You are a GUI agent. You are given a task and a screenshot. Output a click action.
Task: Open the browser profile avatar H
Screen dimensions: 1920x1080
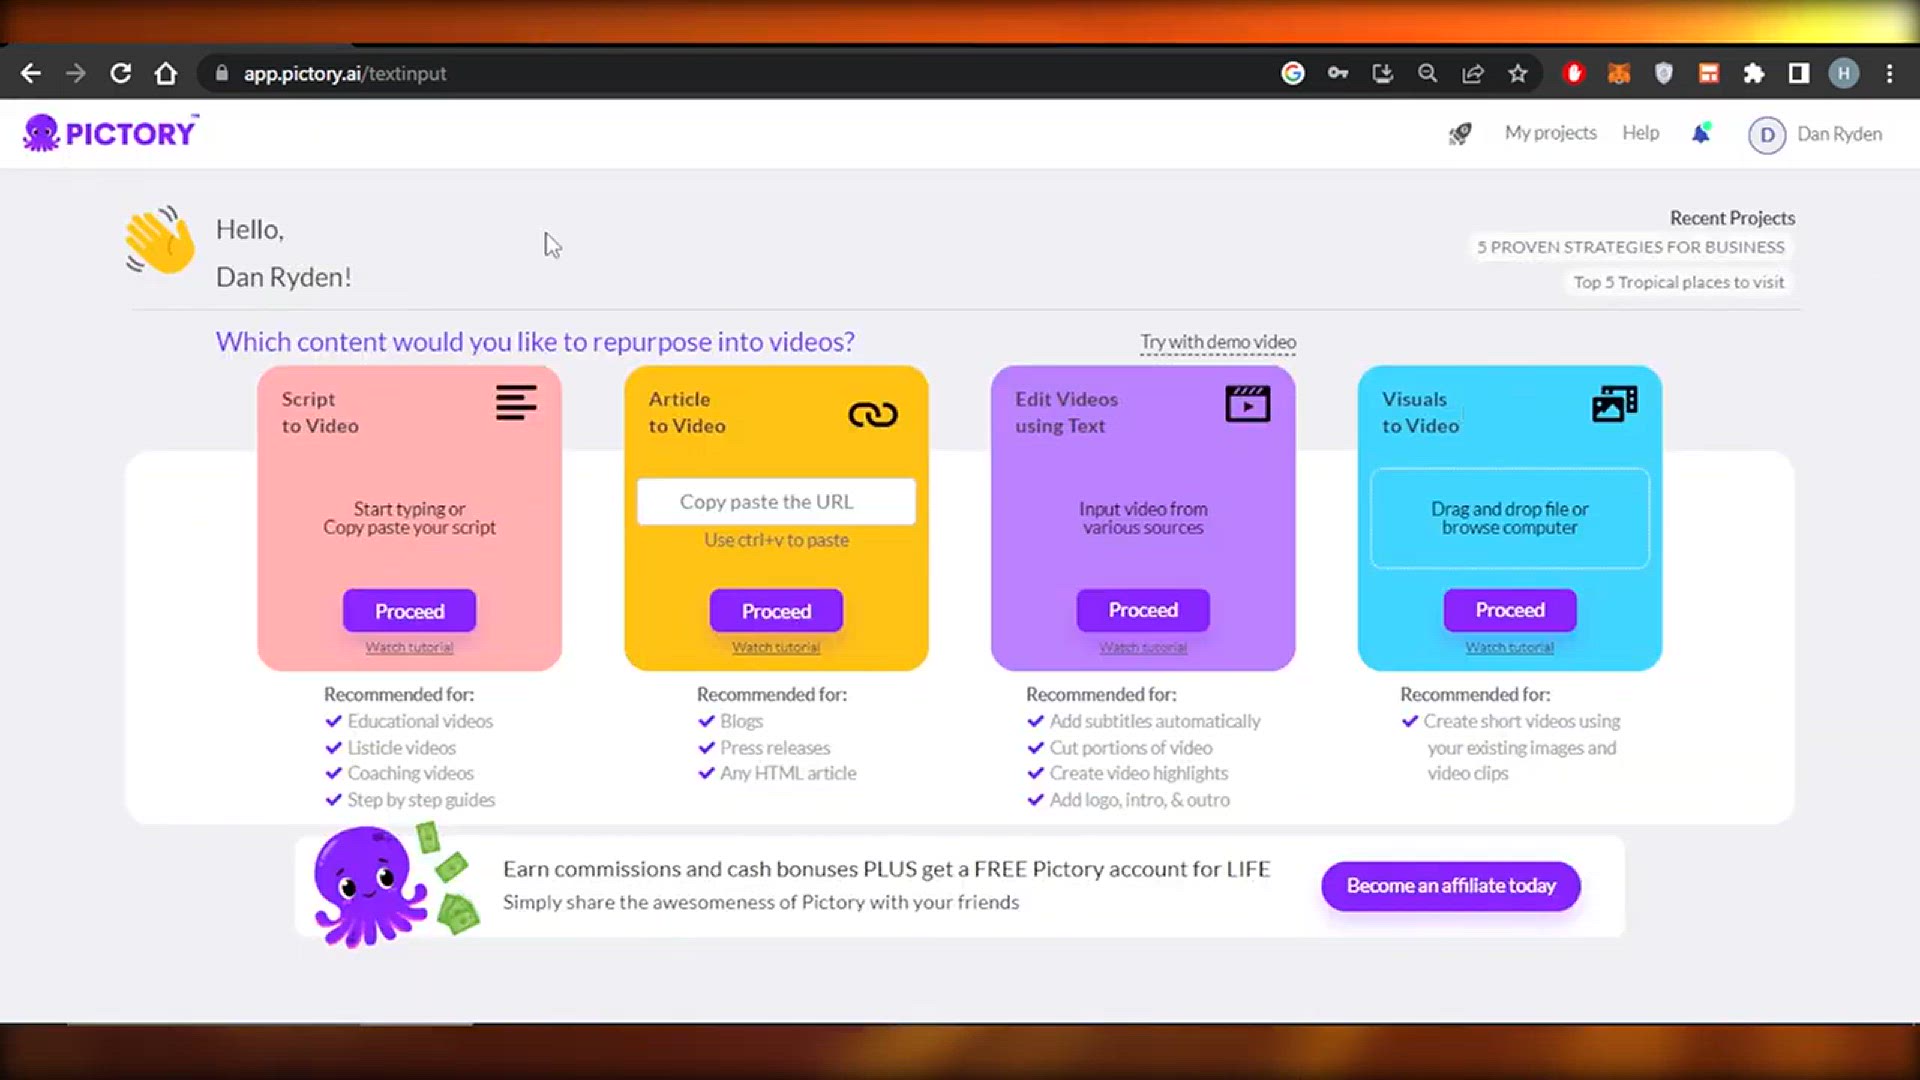click(x=1844, y=73)
